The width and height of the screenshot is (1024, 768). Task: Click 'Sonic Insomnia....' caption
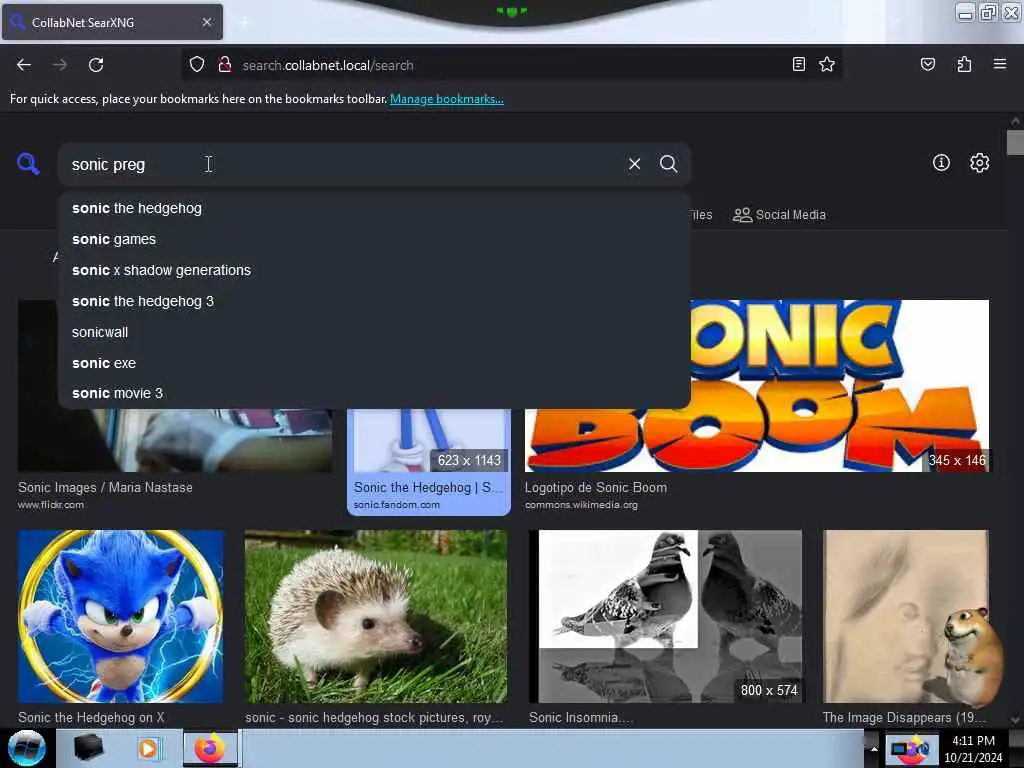[x=581, y=717]
